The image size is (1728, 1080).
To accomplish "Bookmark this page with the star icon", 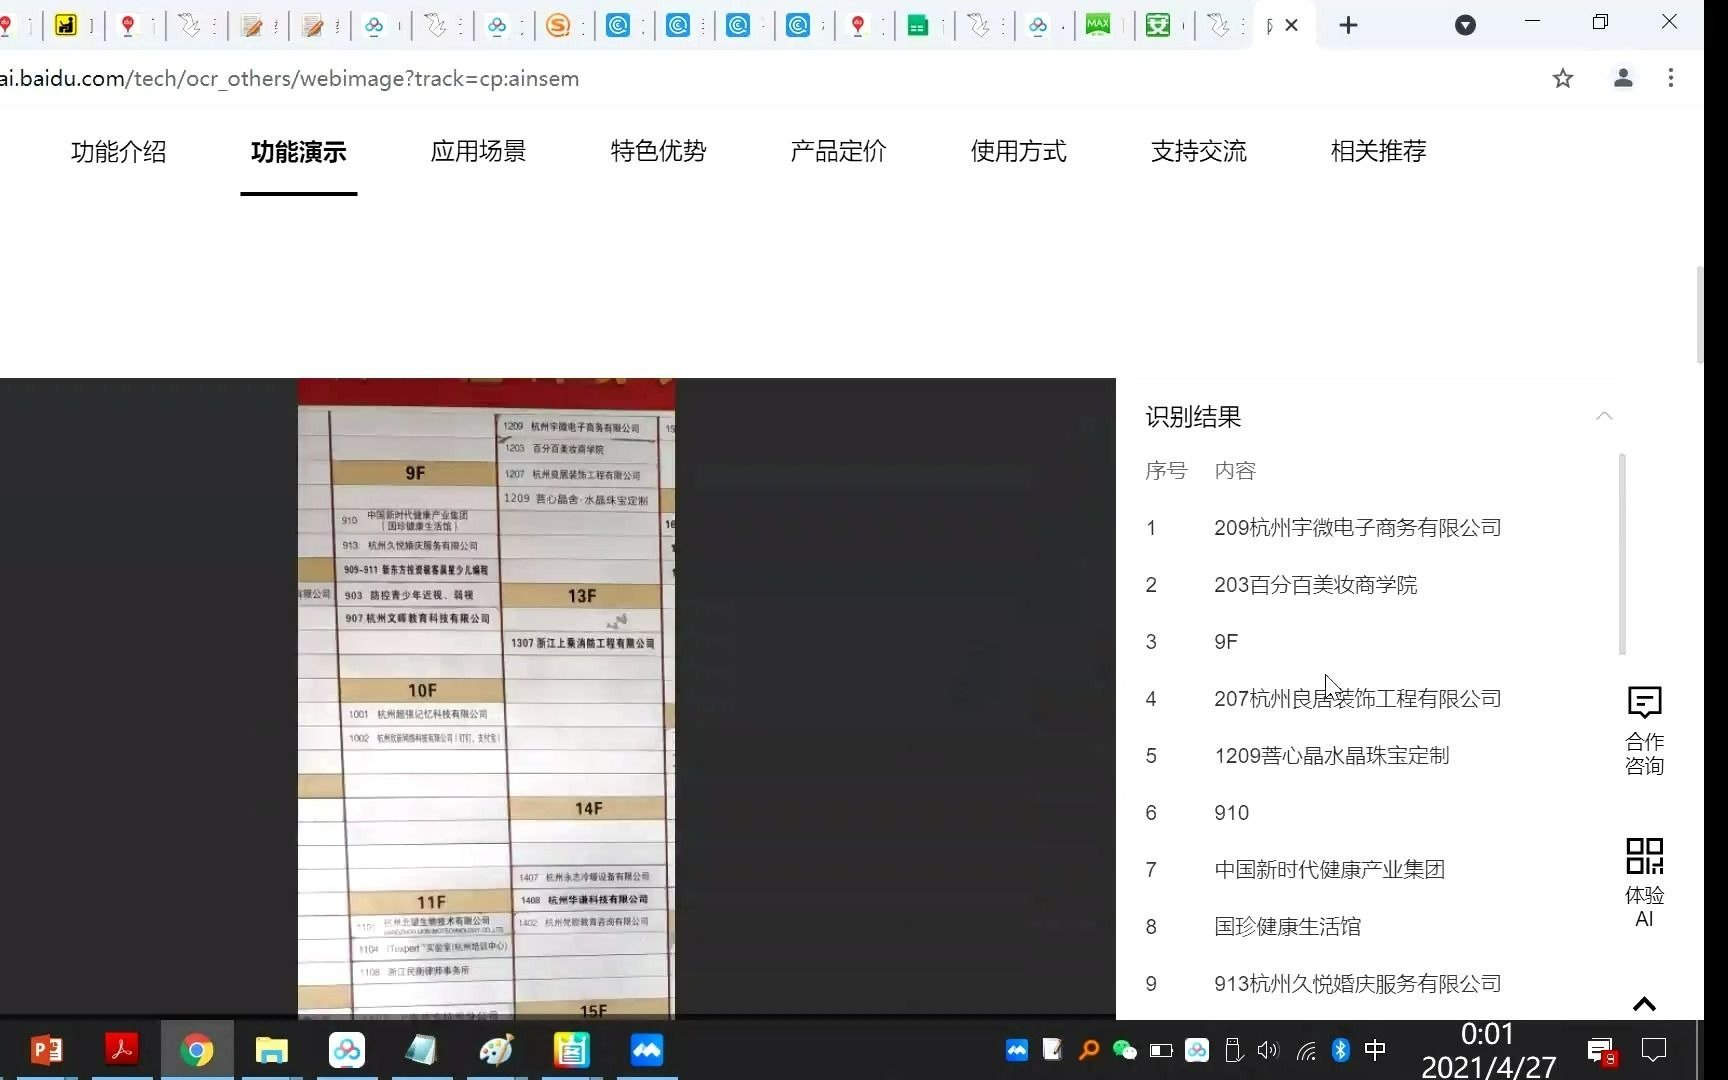I will tap(1563, 78).
